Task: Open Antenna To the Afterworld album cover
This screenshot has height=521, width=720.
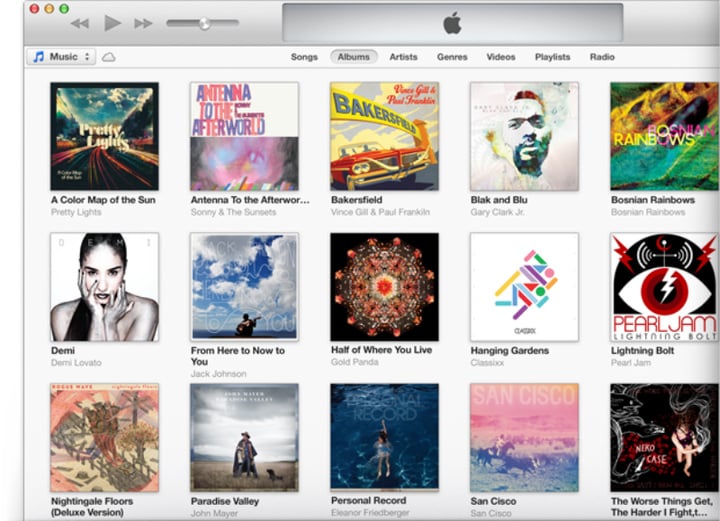Action: [244, 136]
